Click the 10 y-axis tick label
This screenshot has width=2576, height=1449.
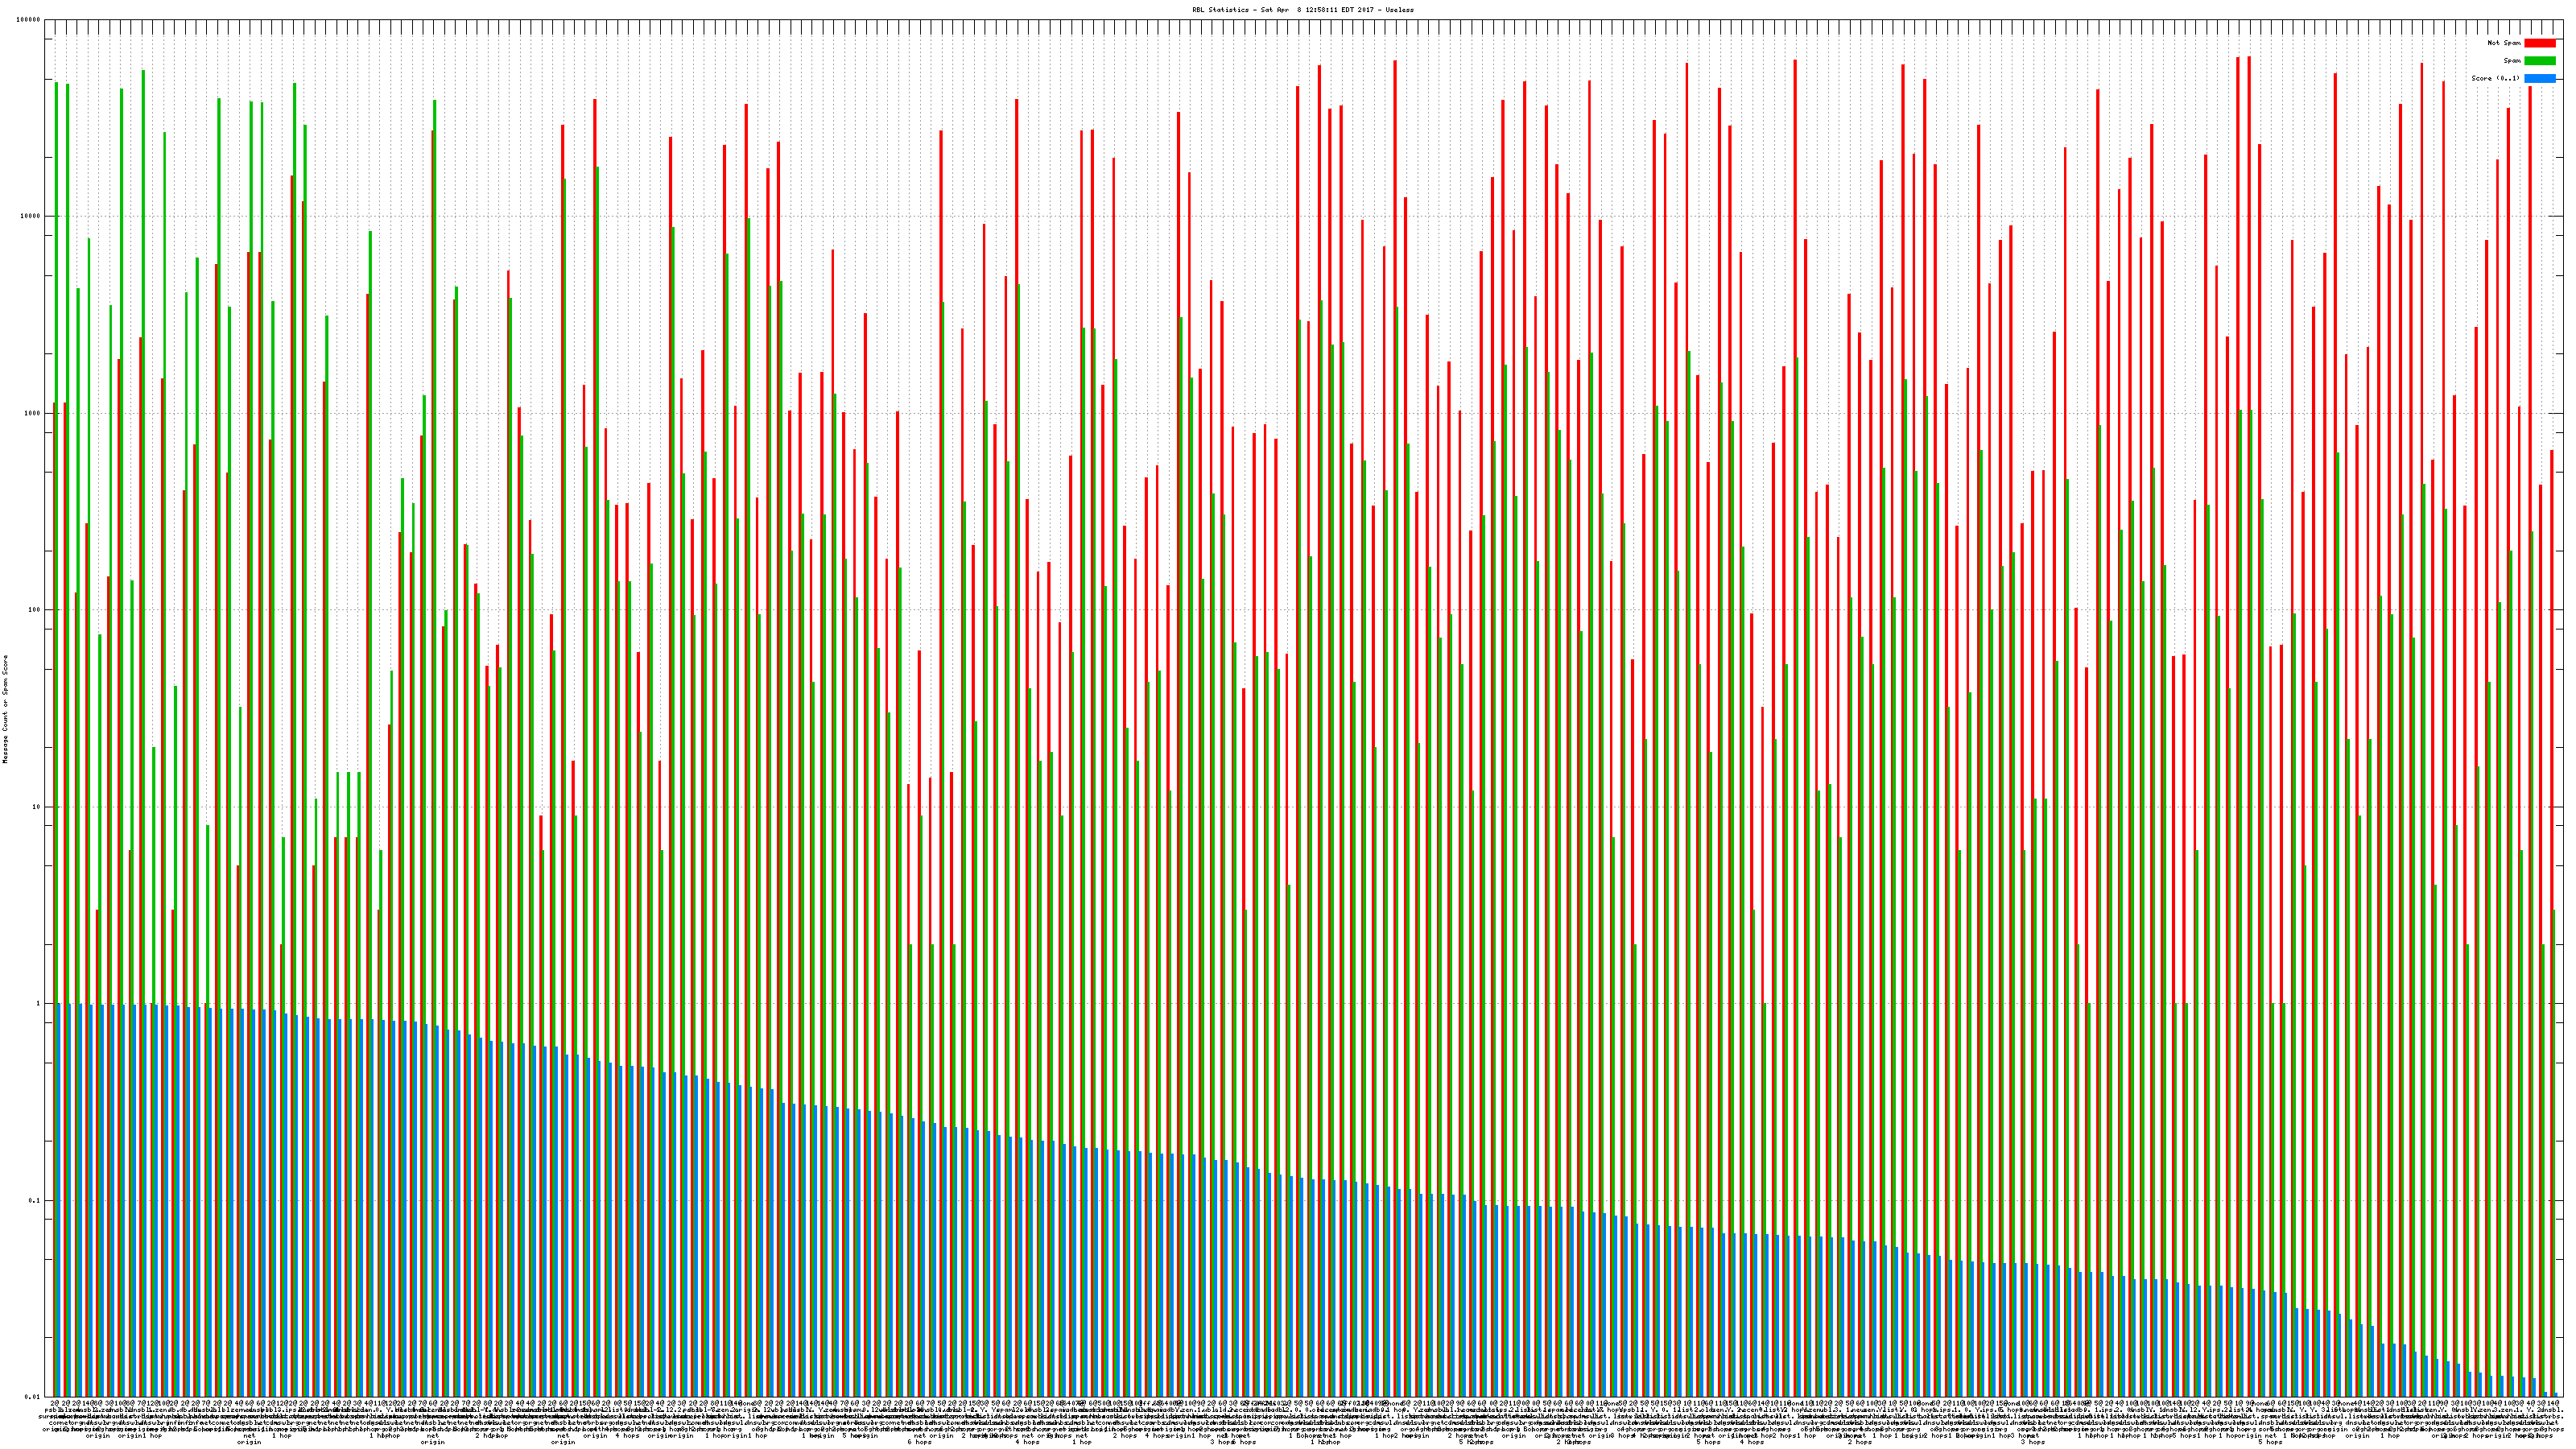tap(37, 807)
